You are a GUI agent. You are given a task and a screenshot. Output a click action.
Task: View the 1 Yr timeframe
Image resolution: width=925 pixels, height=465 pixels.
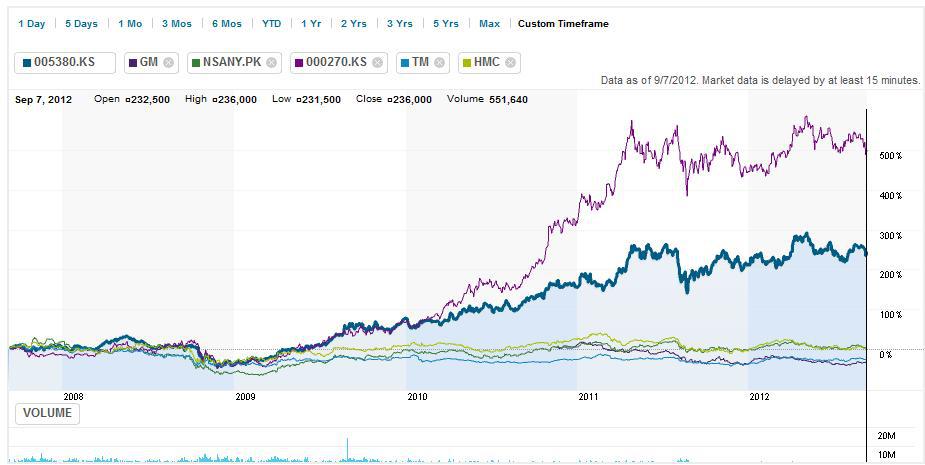coord(311,23)
